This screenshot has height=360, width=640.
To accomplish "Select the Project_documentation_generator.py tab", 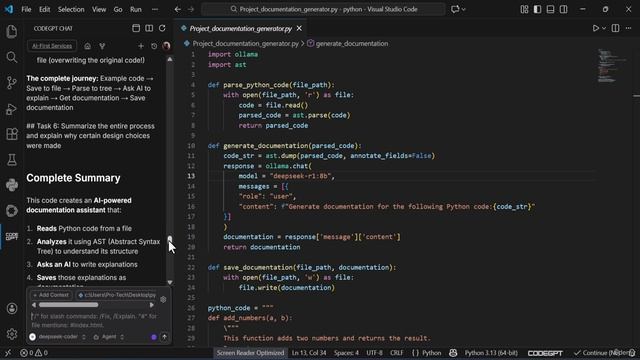I will point(240,28).
